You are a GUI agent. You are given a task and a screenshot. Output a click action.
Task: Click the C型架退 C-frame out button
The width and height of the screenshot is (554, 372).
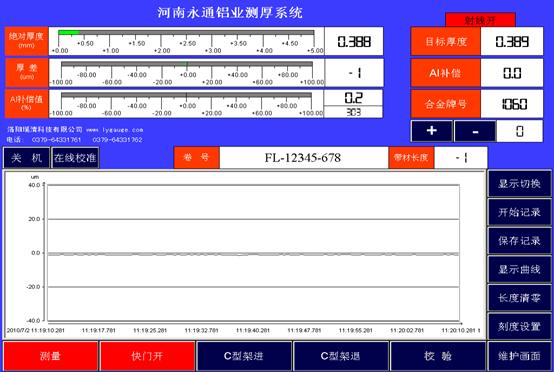tap(341, 356)
